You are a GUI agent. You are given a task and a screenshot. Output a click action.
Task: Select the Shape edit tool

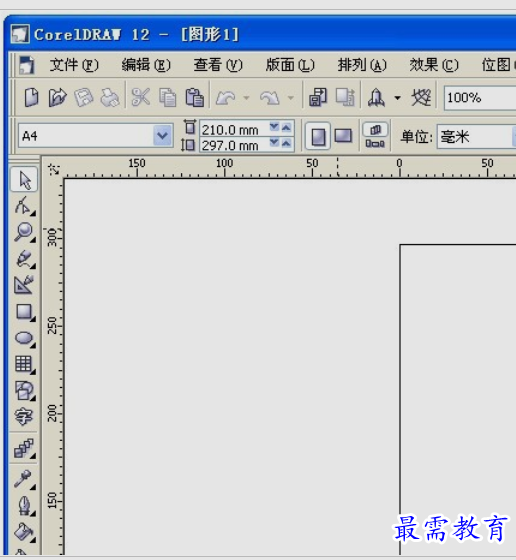[24, 206]
